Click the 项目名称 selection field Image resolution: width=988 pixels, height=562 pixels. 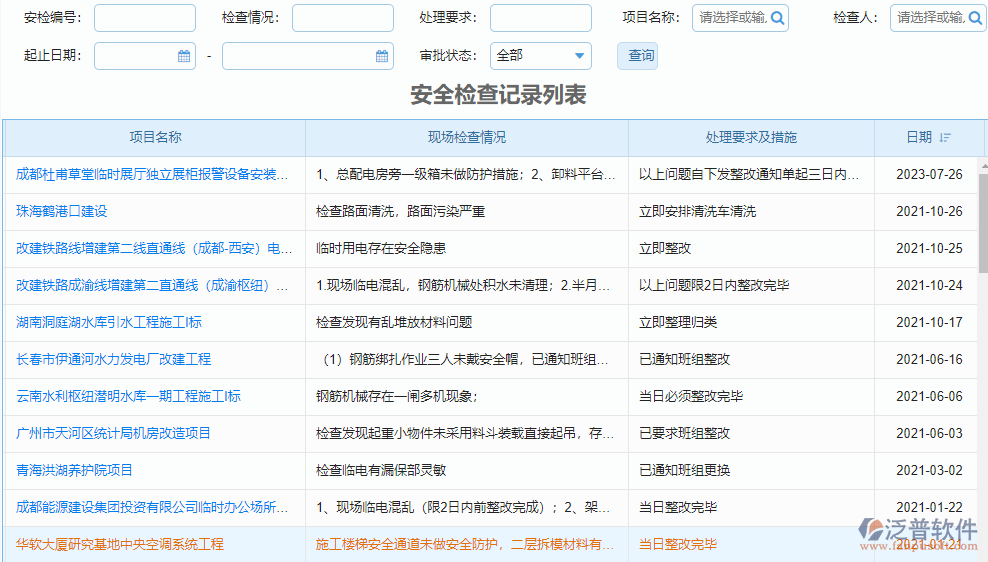click(740, 18)
